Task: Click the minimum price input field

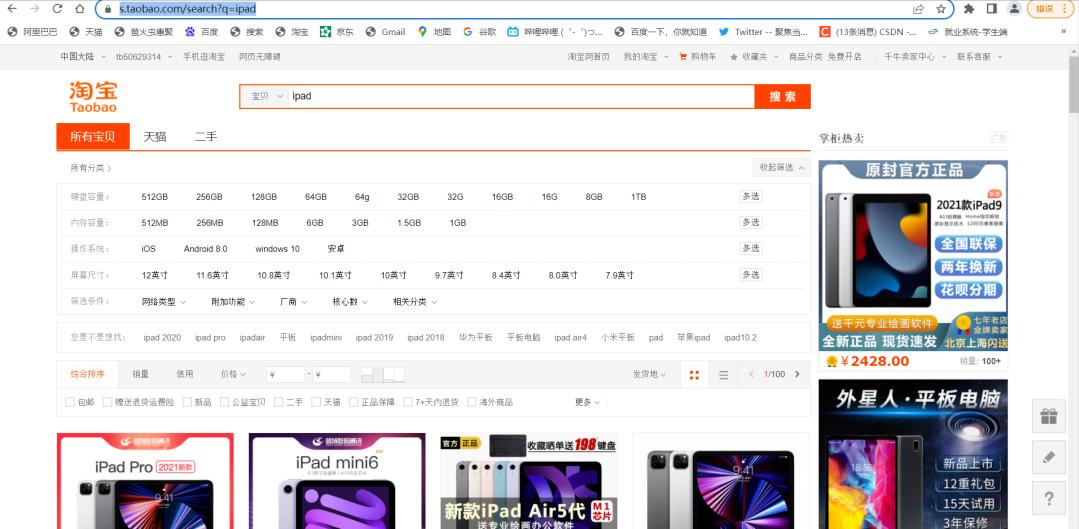Action: (286, 375)
